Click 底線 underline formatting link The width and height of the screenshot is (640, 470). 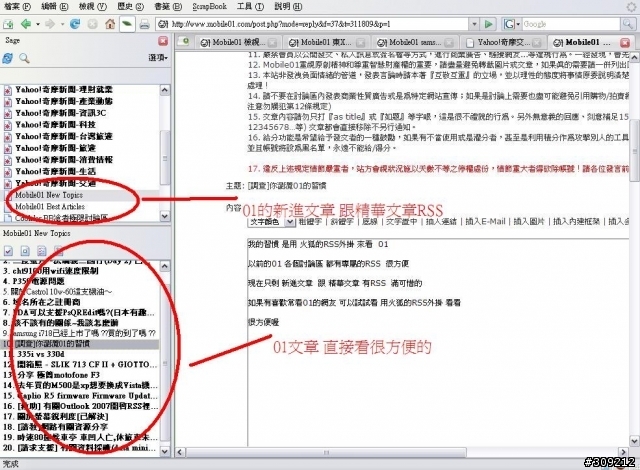(x=370, y=222)
